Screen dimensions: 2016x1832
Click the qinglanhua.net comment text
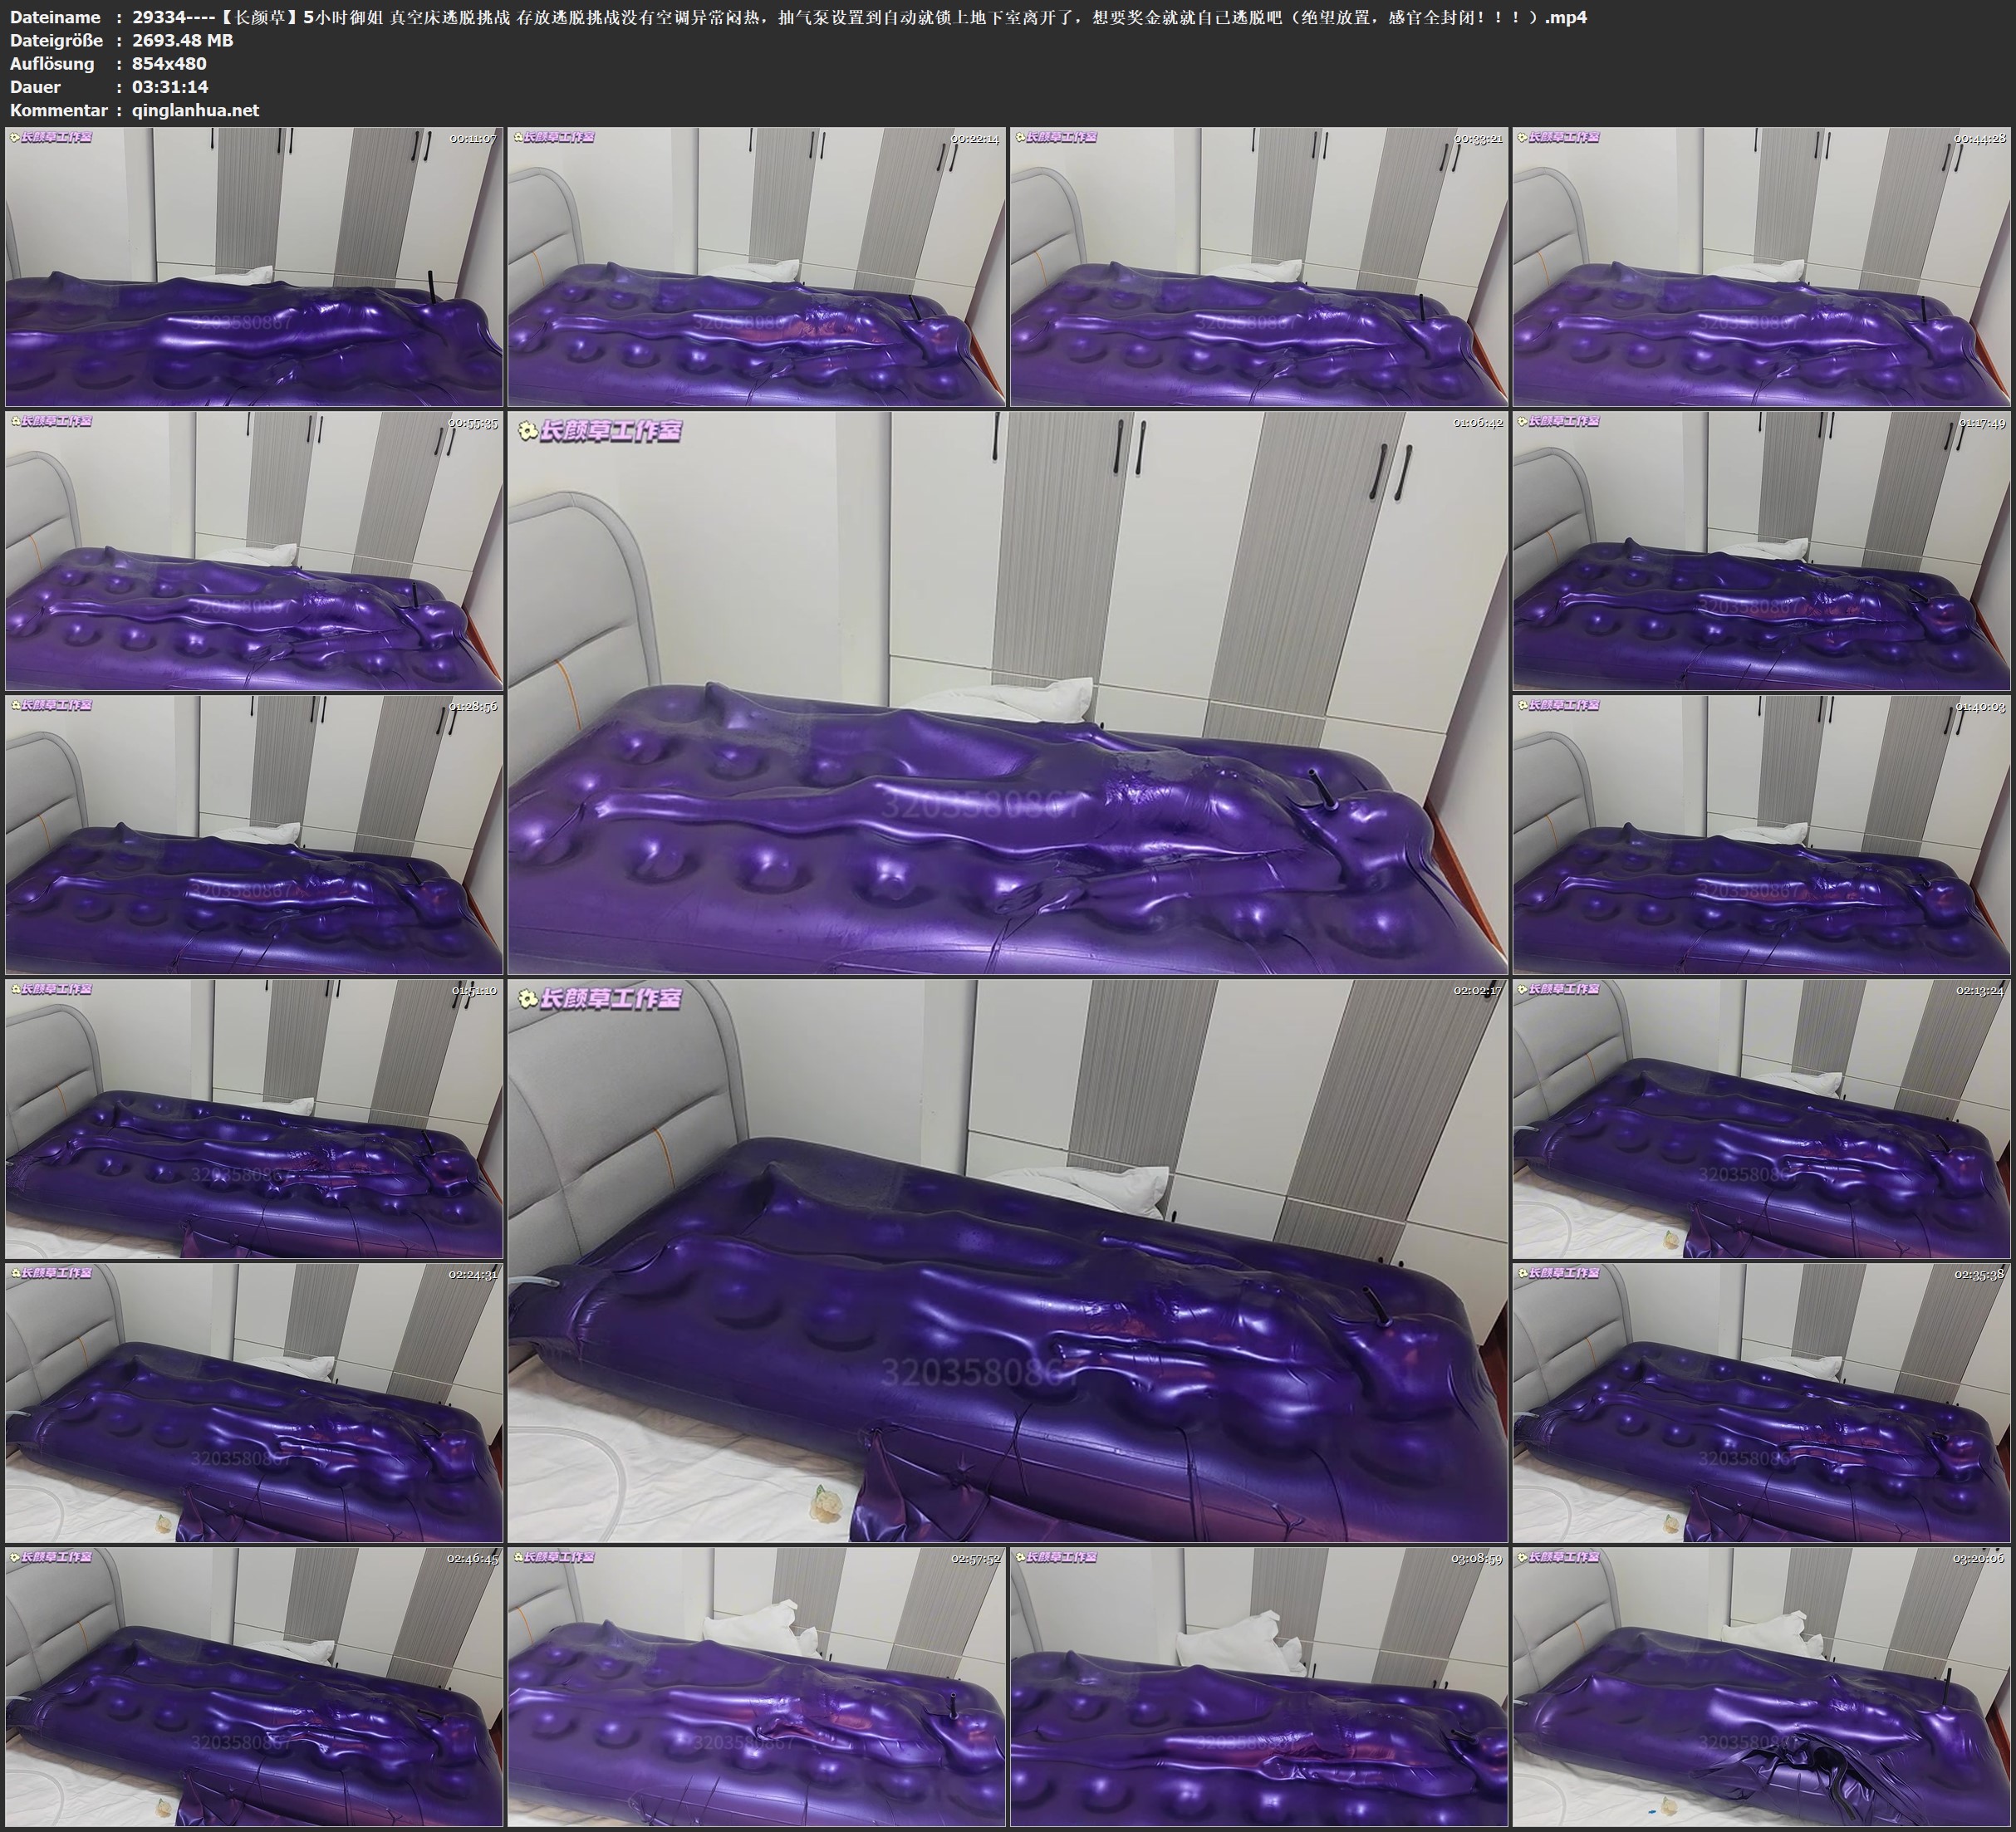pos(195,110)
